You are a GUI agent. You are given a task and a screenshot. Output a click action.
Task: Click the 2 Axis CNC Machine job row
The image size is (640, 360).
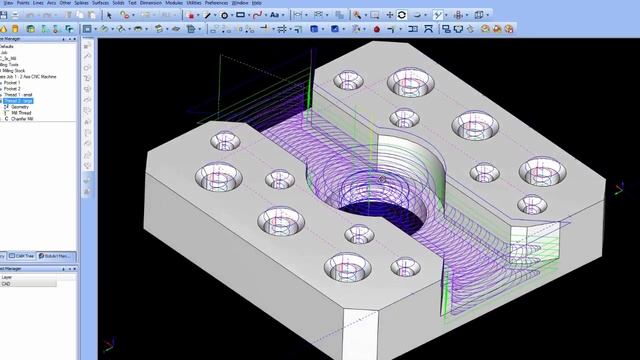pos(28,77)
